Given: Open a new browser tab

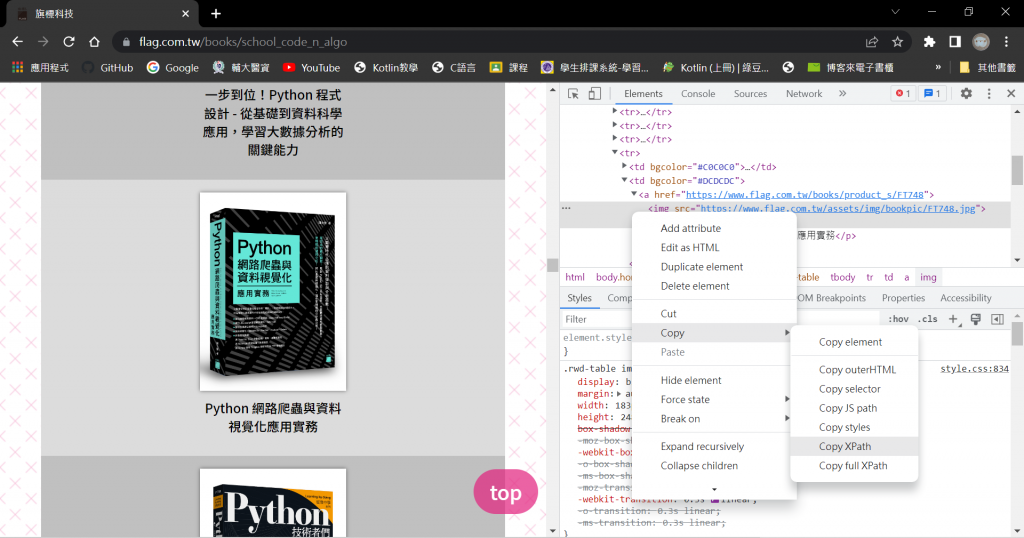Looking at the screenshot, I should (216, 13).
